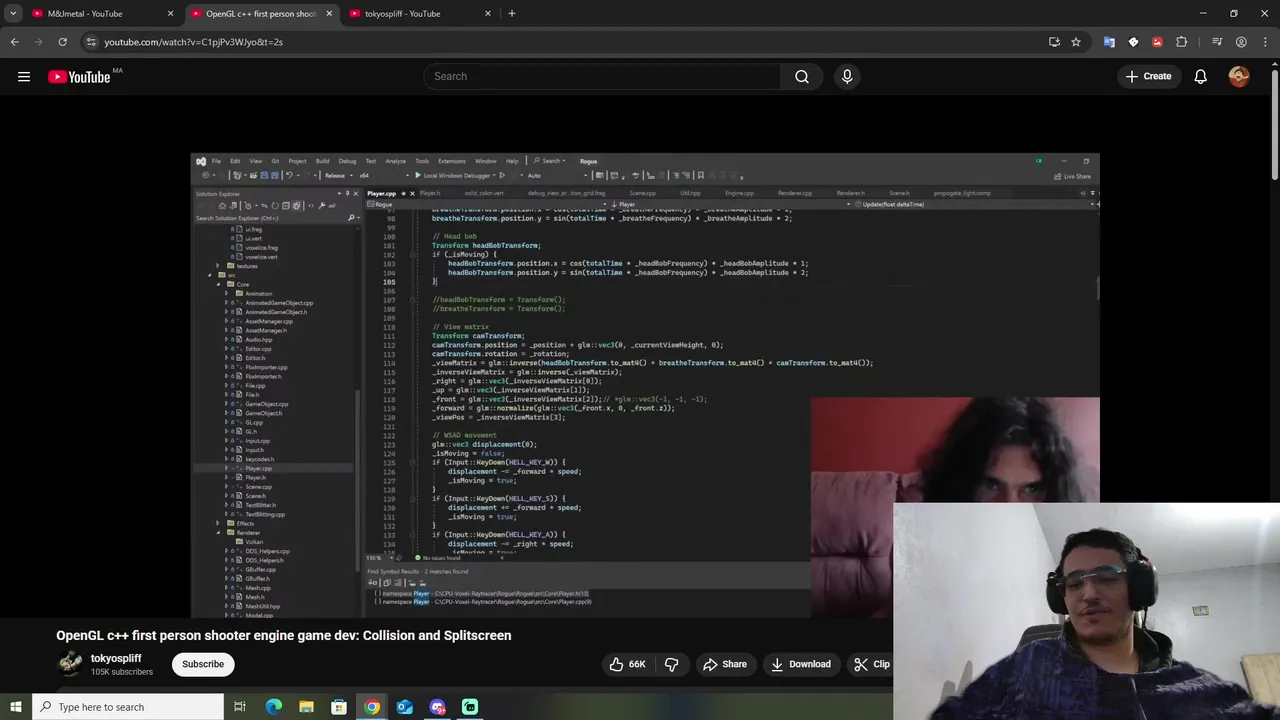Click the dark diamond extension icon

[x=1133, y=42]
